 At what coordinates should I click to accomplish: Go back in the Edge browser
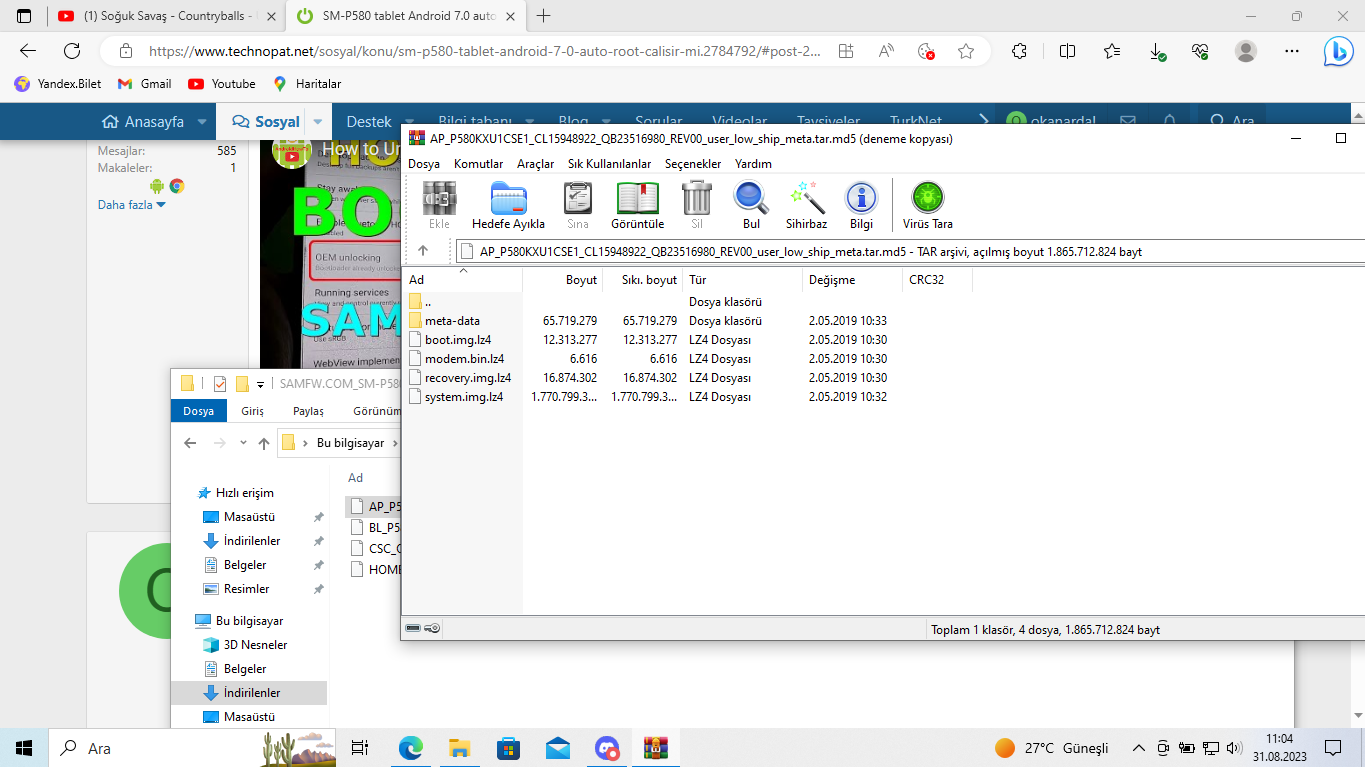point(28,51)
